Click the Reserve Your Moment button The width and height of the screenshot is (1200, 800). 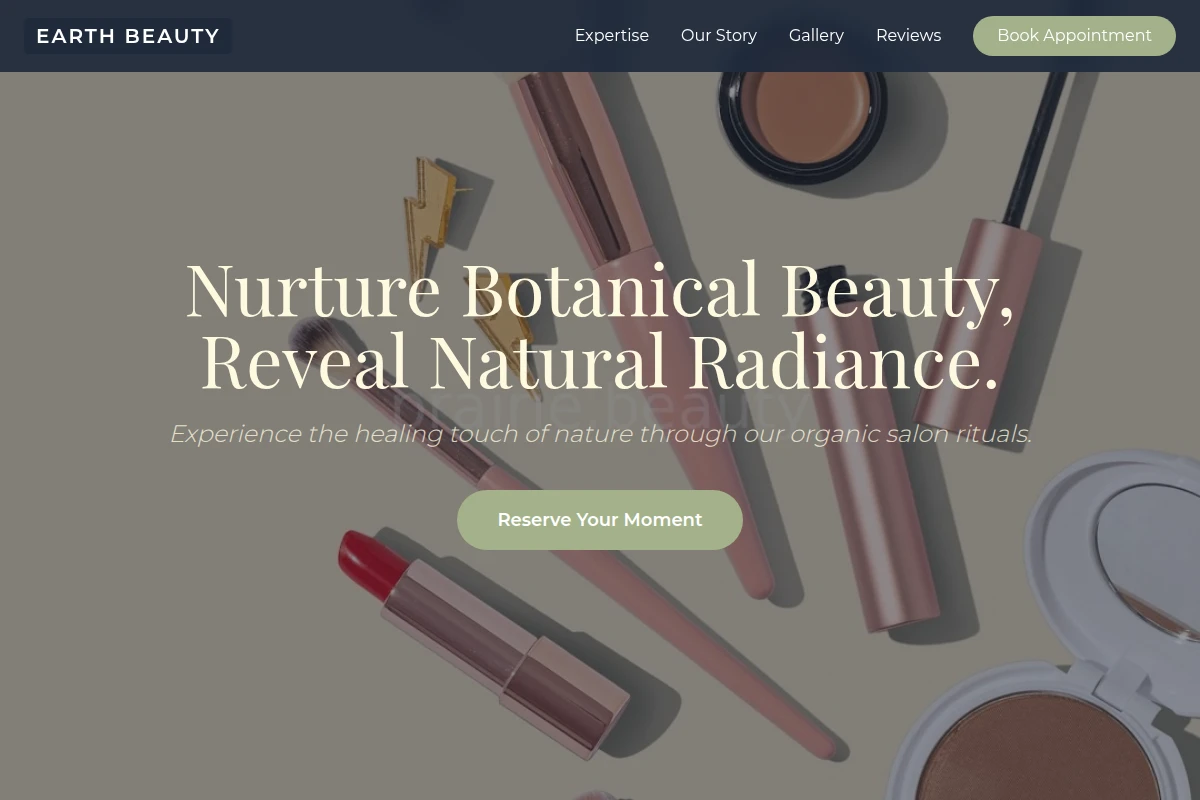pos(600,520)
